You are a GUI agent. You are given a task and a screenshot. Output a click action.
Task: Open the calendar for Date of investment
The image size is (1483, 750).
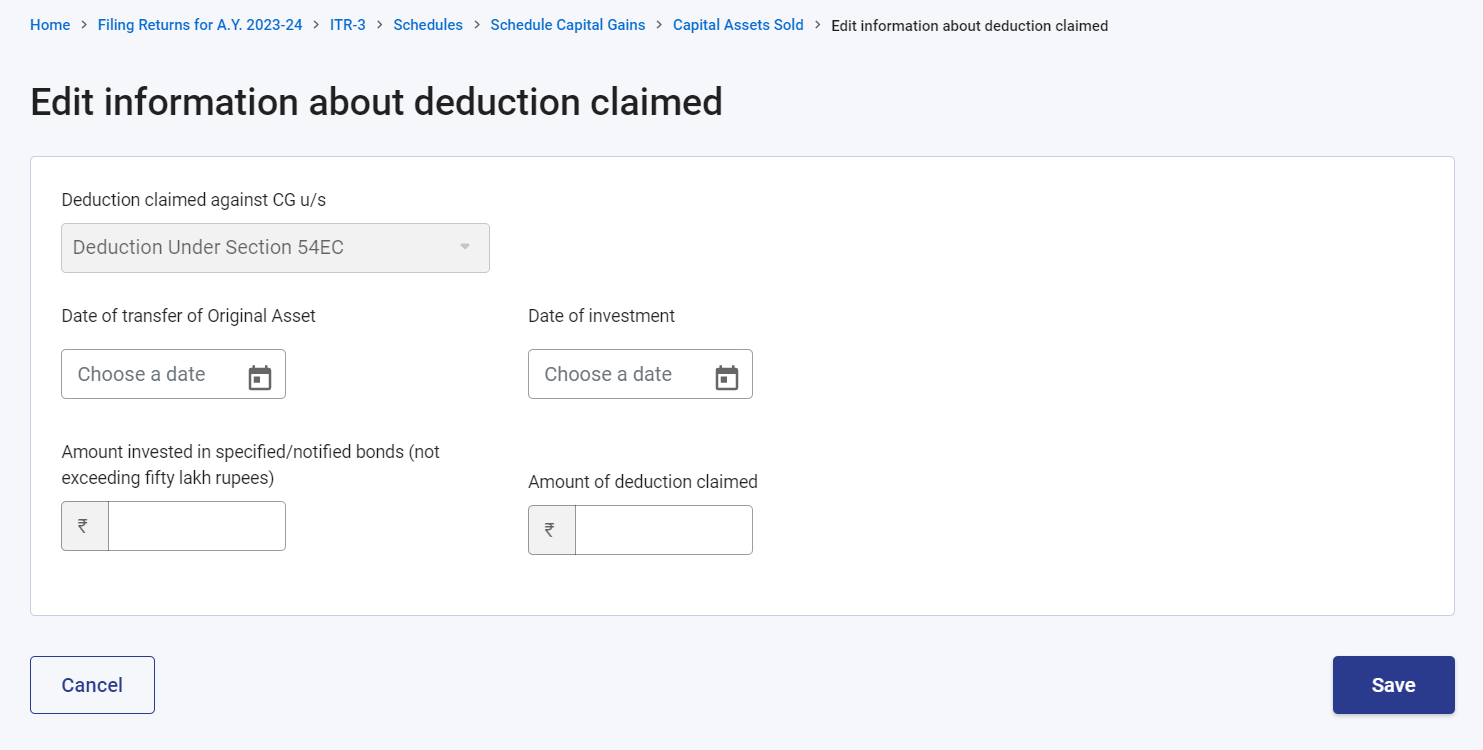pos(727,374)
